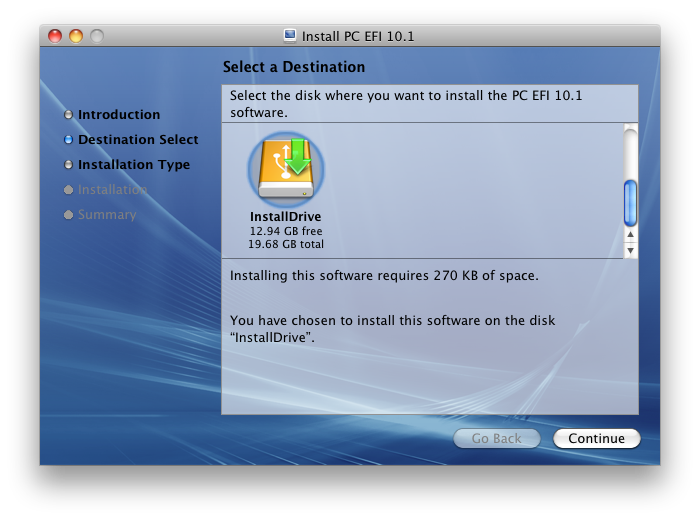Open the Introduction step label
Image resolution: width=700 pixels, height=520 pixels.
pyautogui.click(x=119, y=115)
